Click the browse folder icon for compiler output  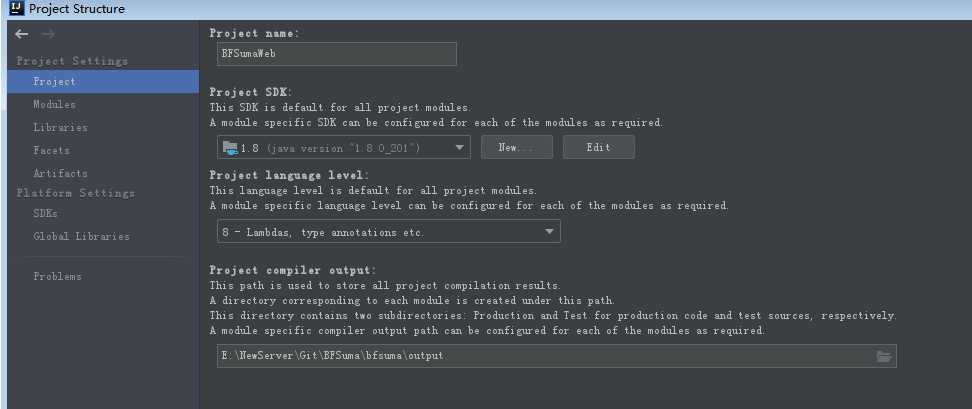[883, 356]
